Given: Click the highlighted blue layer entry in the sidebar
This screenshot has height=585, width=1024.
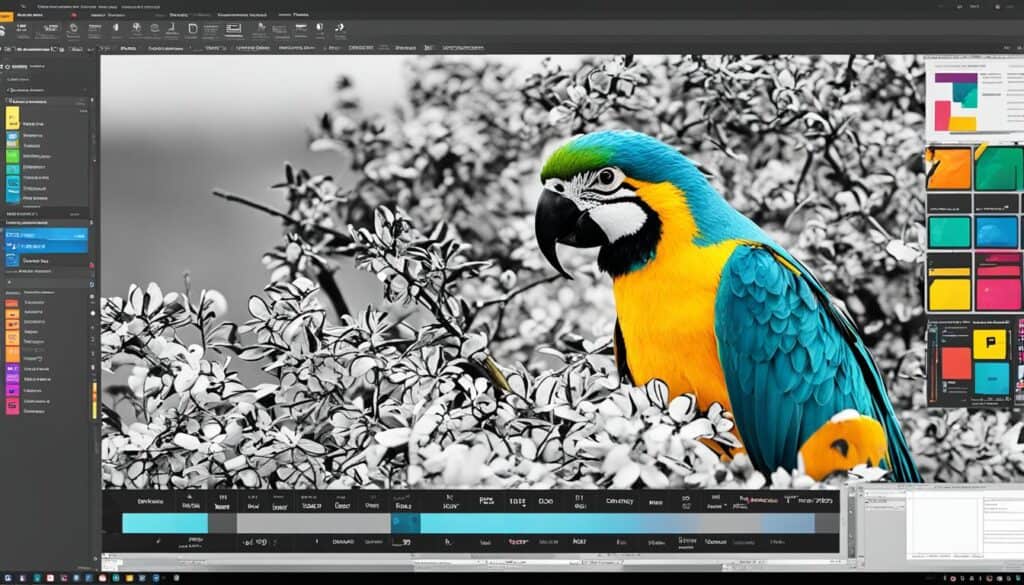Looking at the screenshot, I should [45, 232].
